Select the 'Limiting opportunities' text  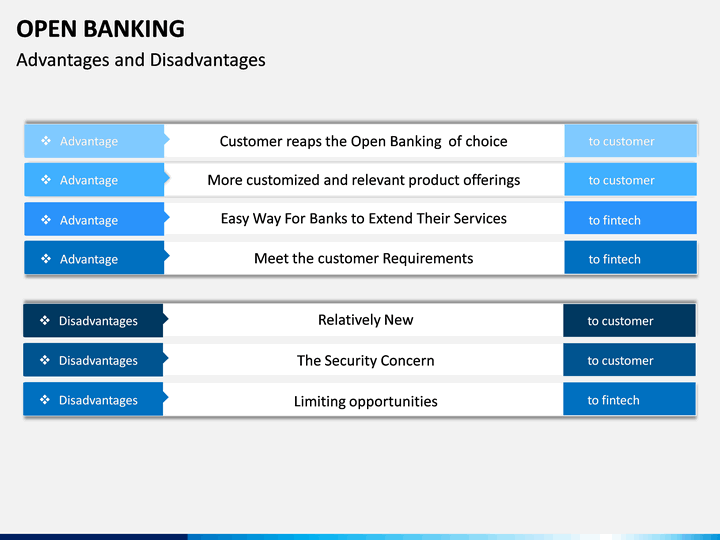tap(366, 401)
